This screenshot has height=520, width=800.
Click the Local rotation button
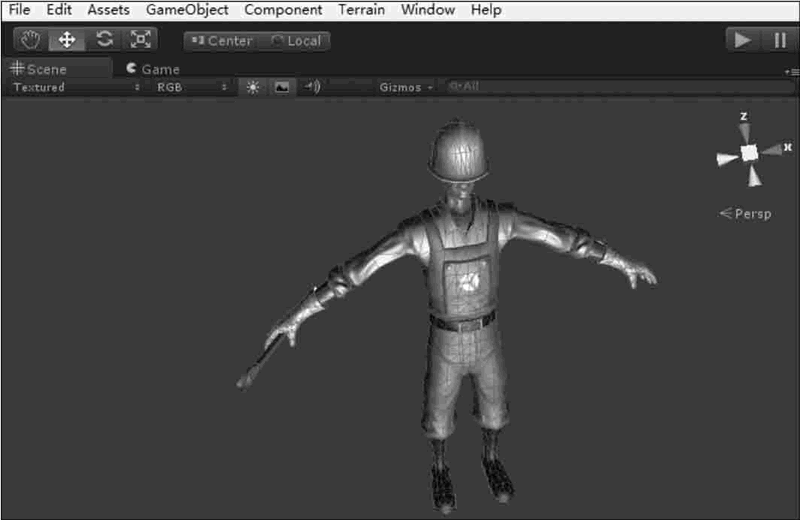[x=297, y=41]
